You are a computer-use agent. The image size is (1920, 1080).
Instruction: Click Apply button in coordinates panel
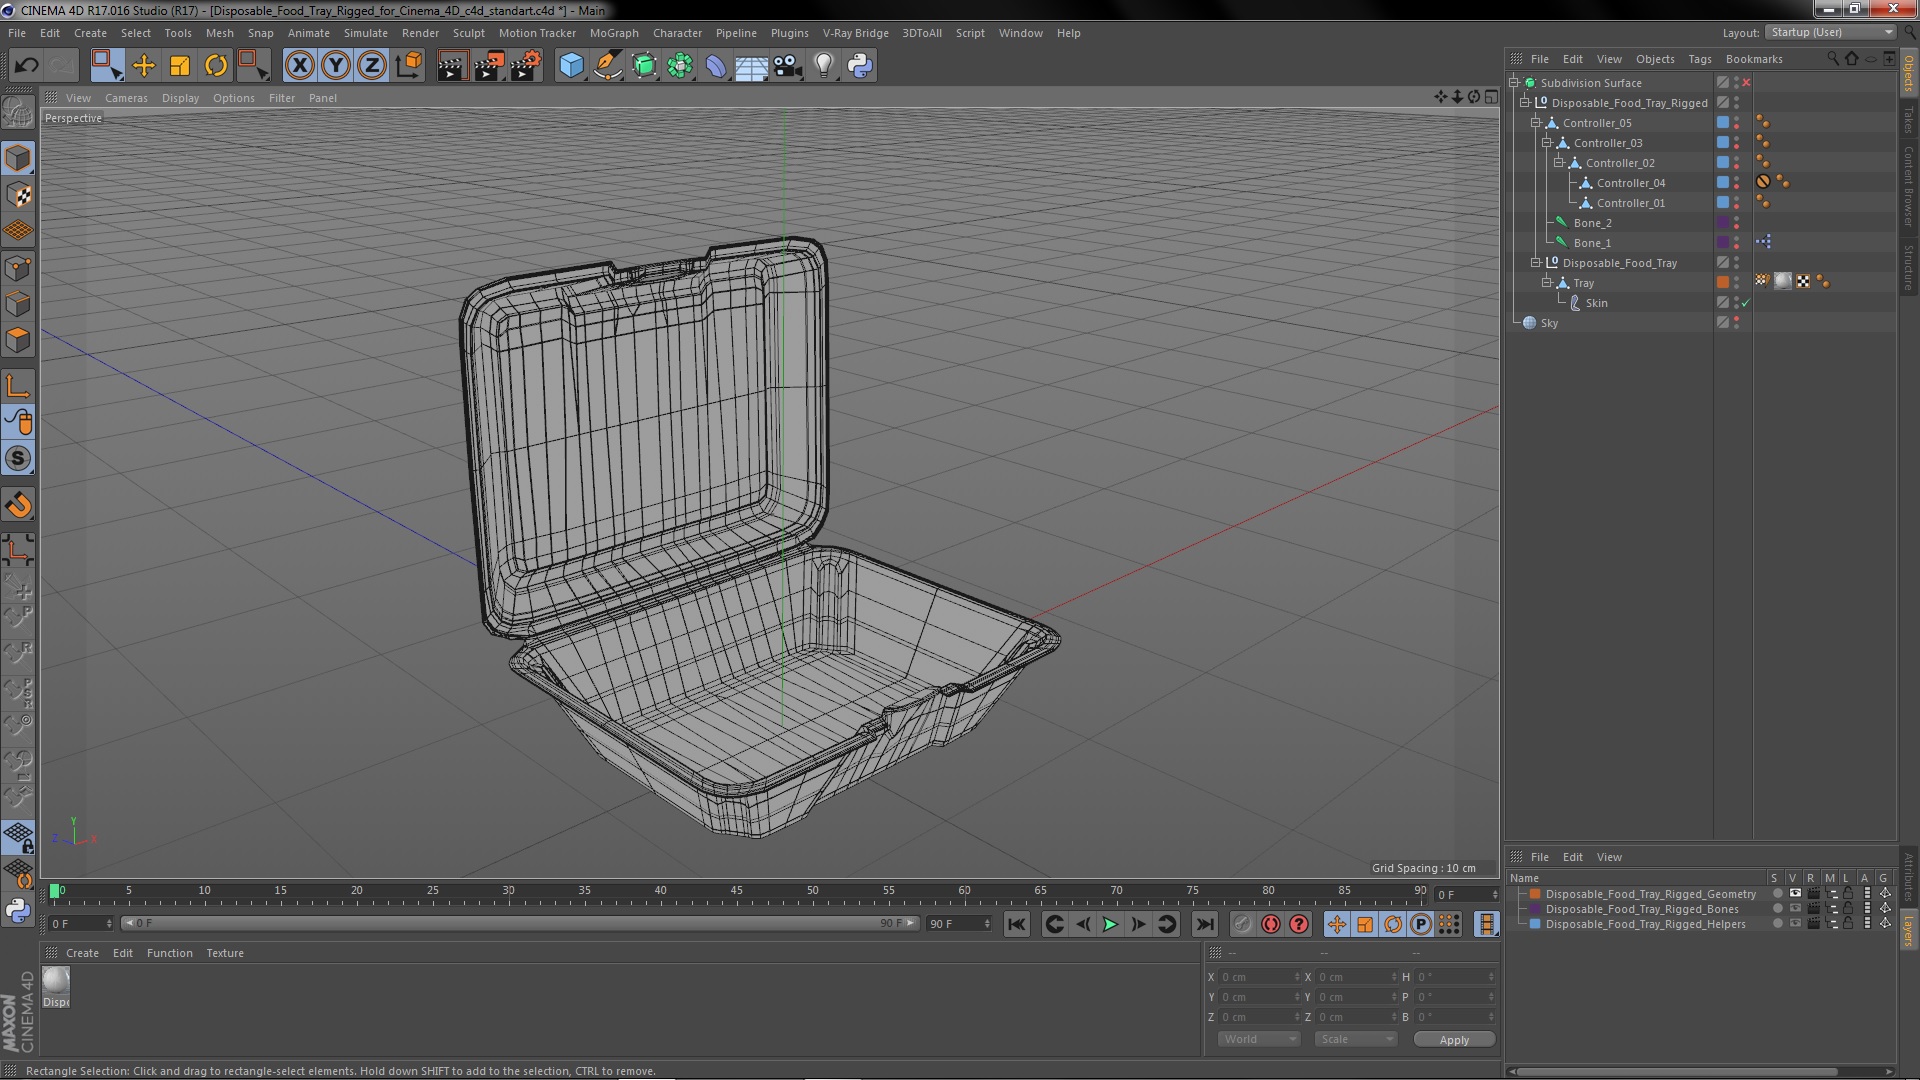tap(1452, 1039)
